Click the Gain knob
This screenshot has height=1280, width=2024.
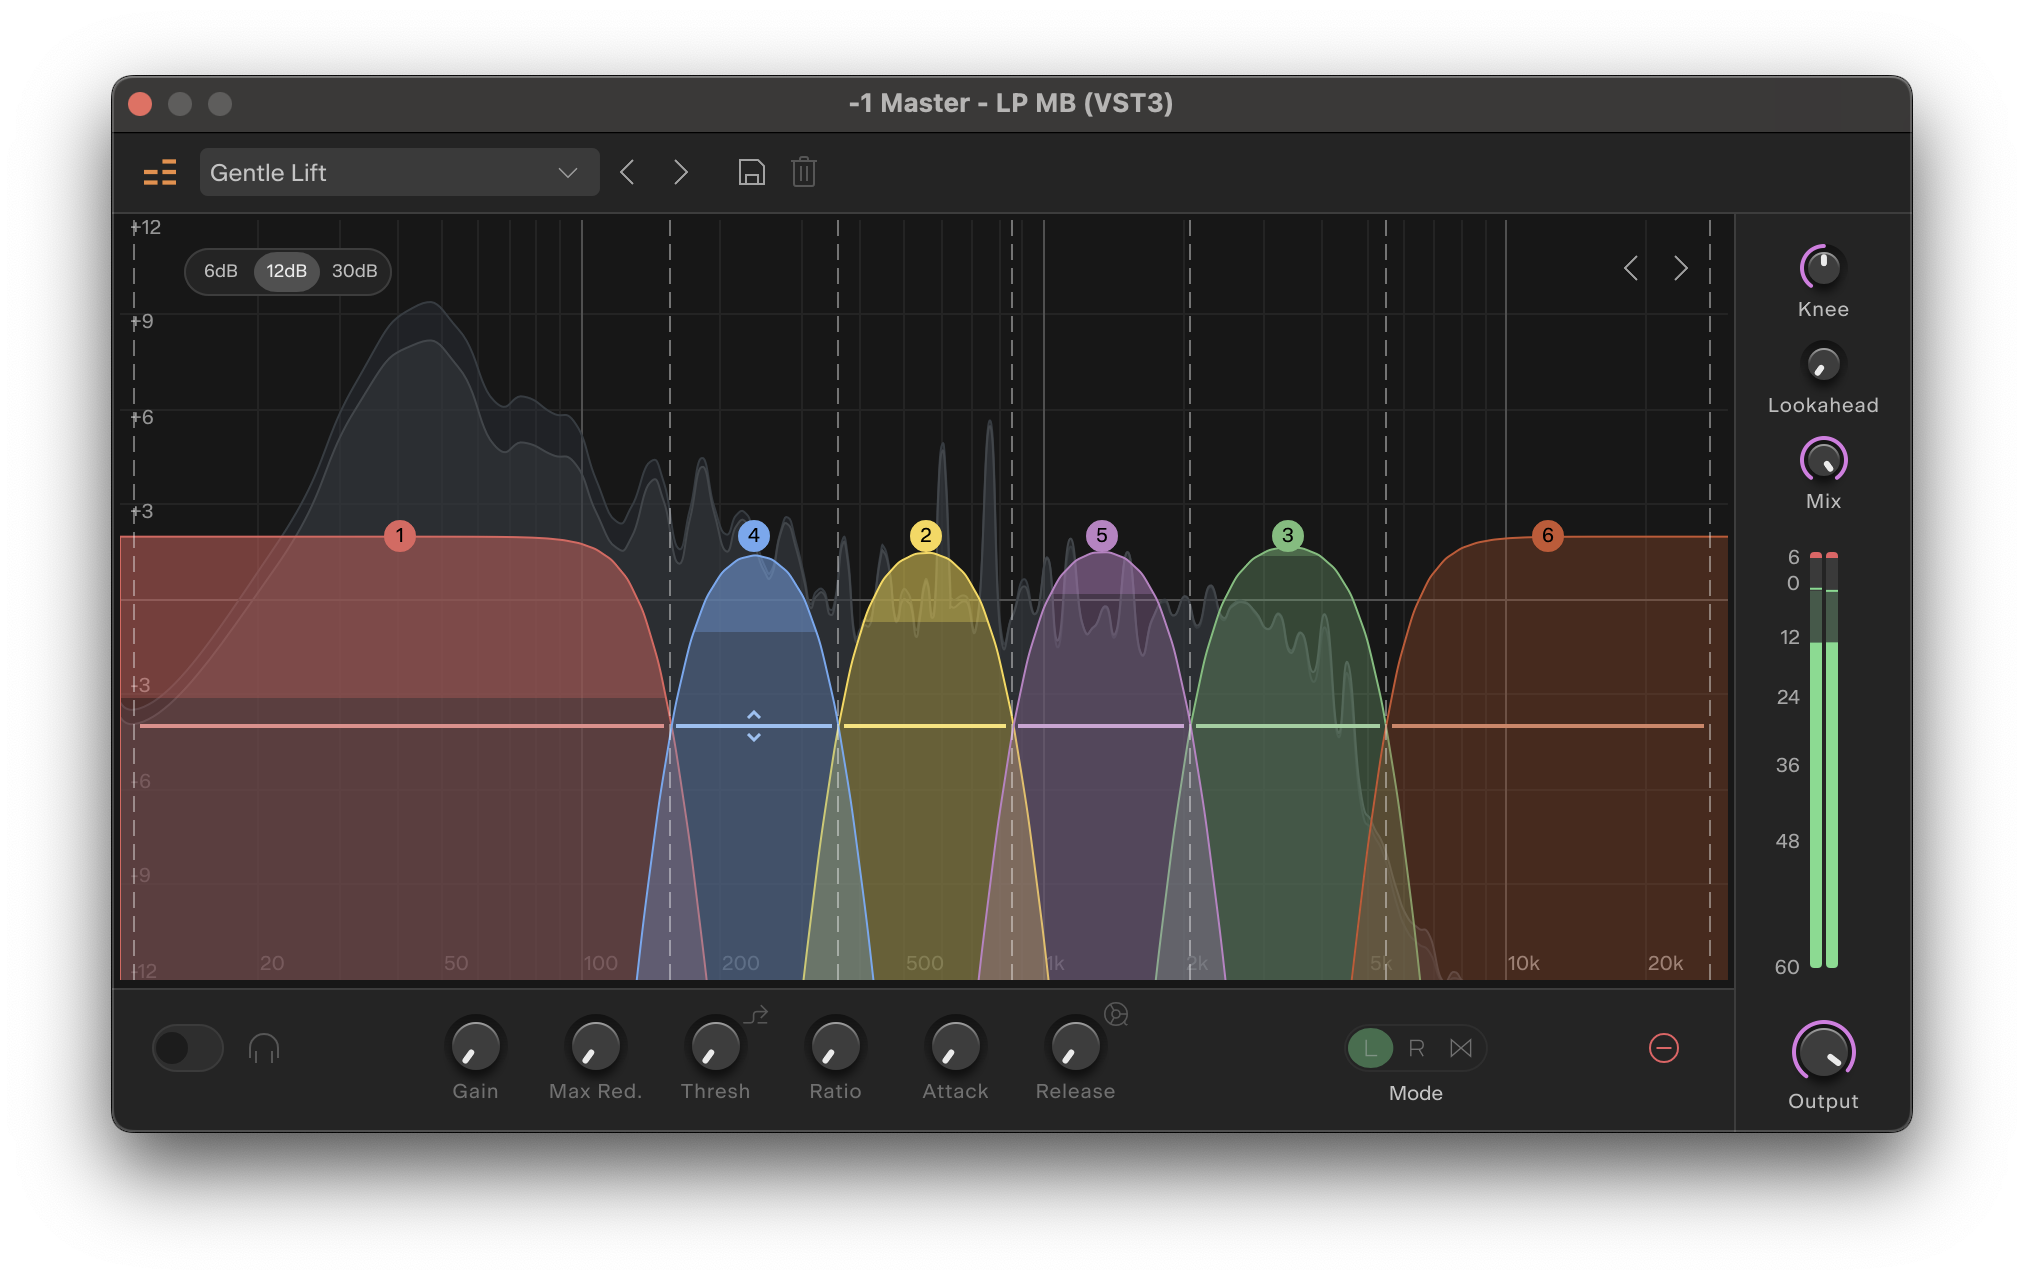[x=475, y=1046]
